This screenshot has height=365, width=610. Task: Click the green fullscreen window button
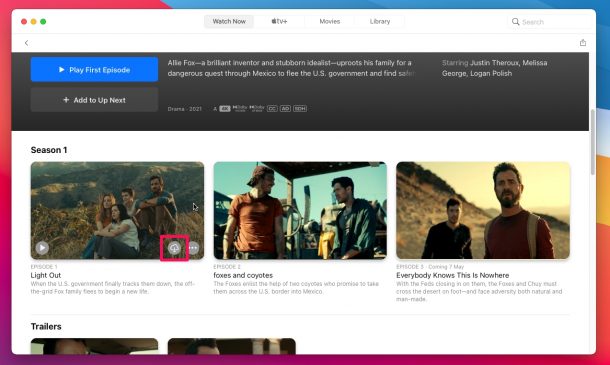43,21
